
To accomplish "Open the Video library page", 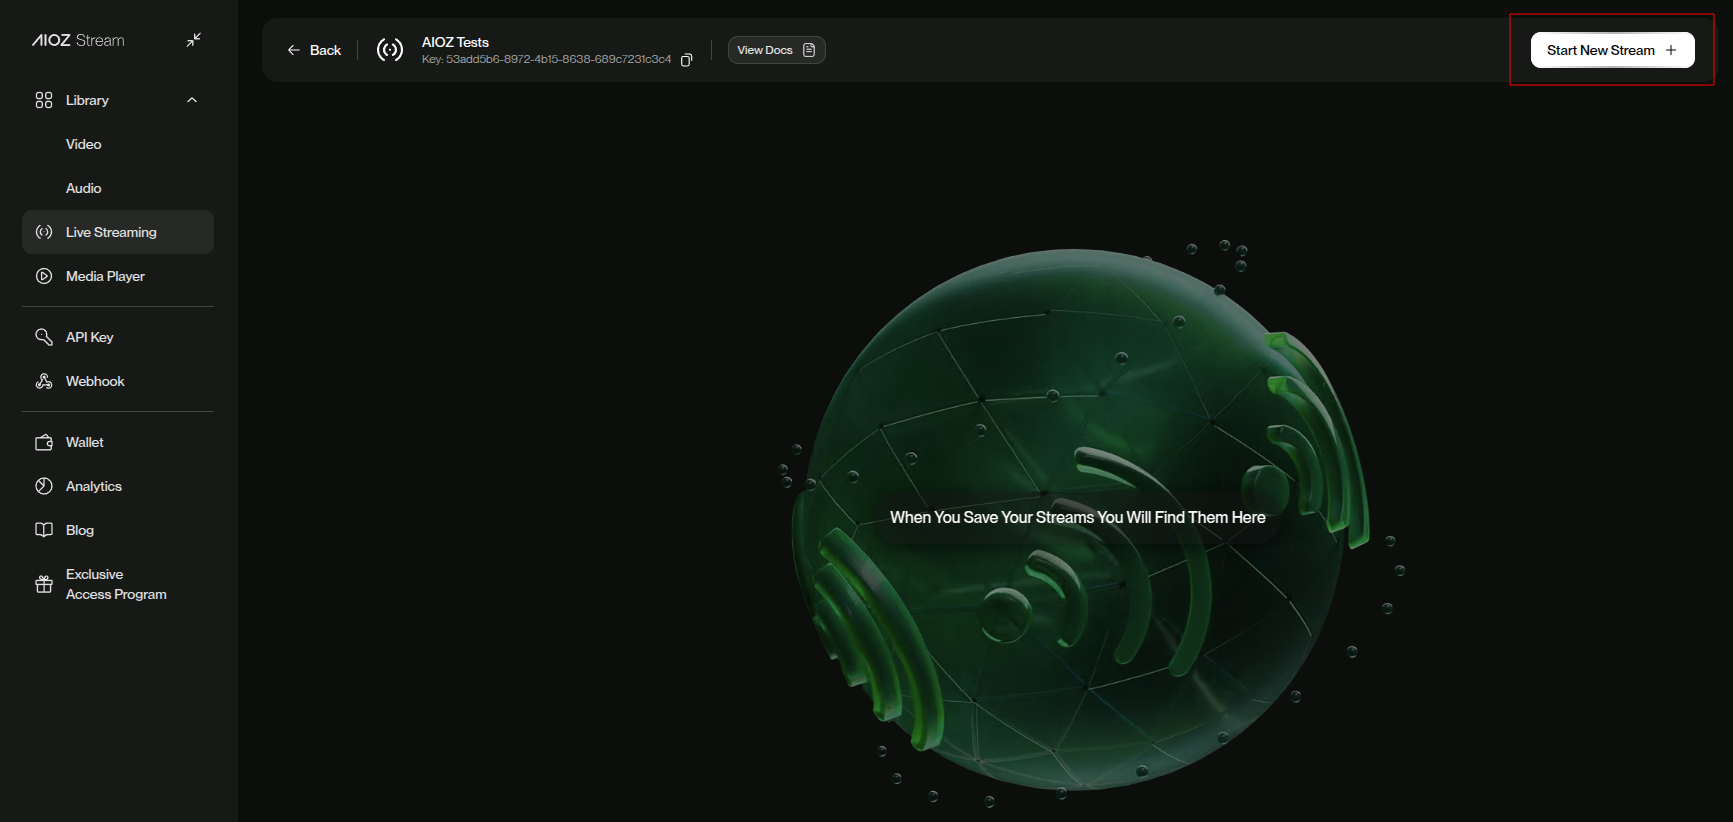I will pyautogui.click(x=84, y=144).
